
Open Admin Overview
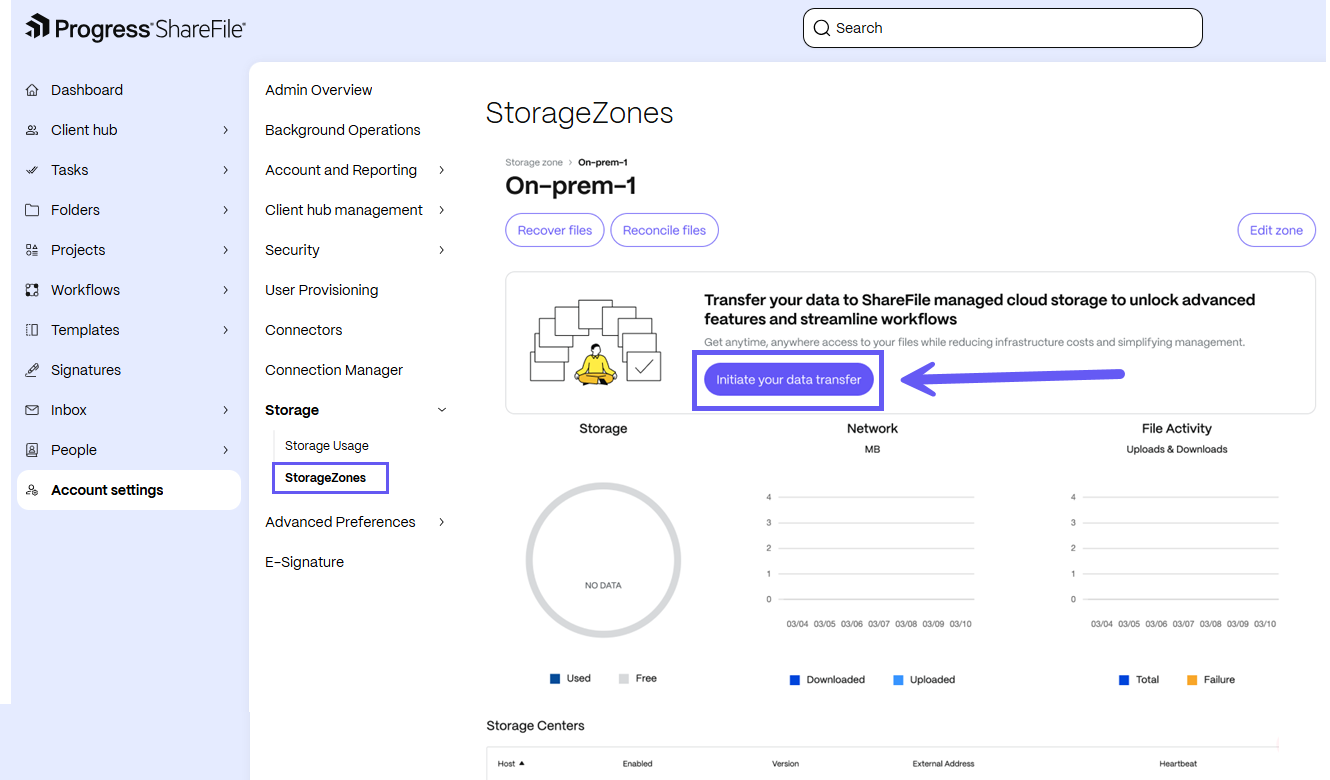click(319, 90)
